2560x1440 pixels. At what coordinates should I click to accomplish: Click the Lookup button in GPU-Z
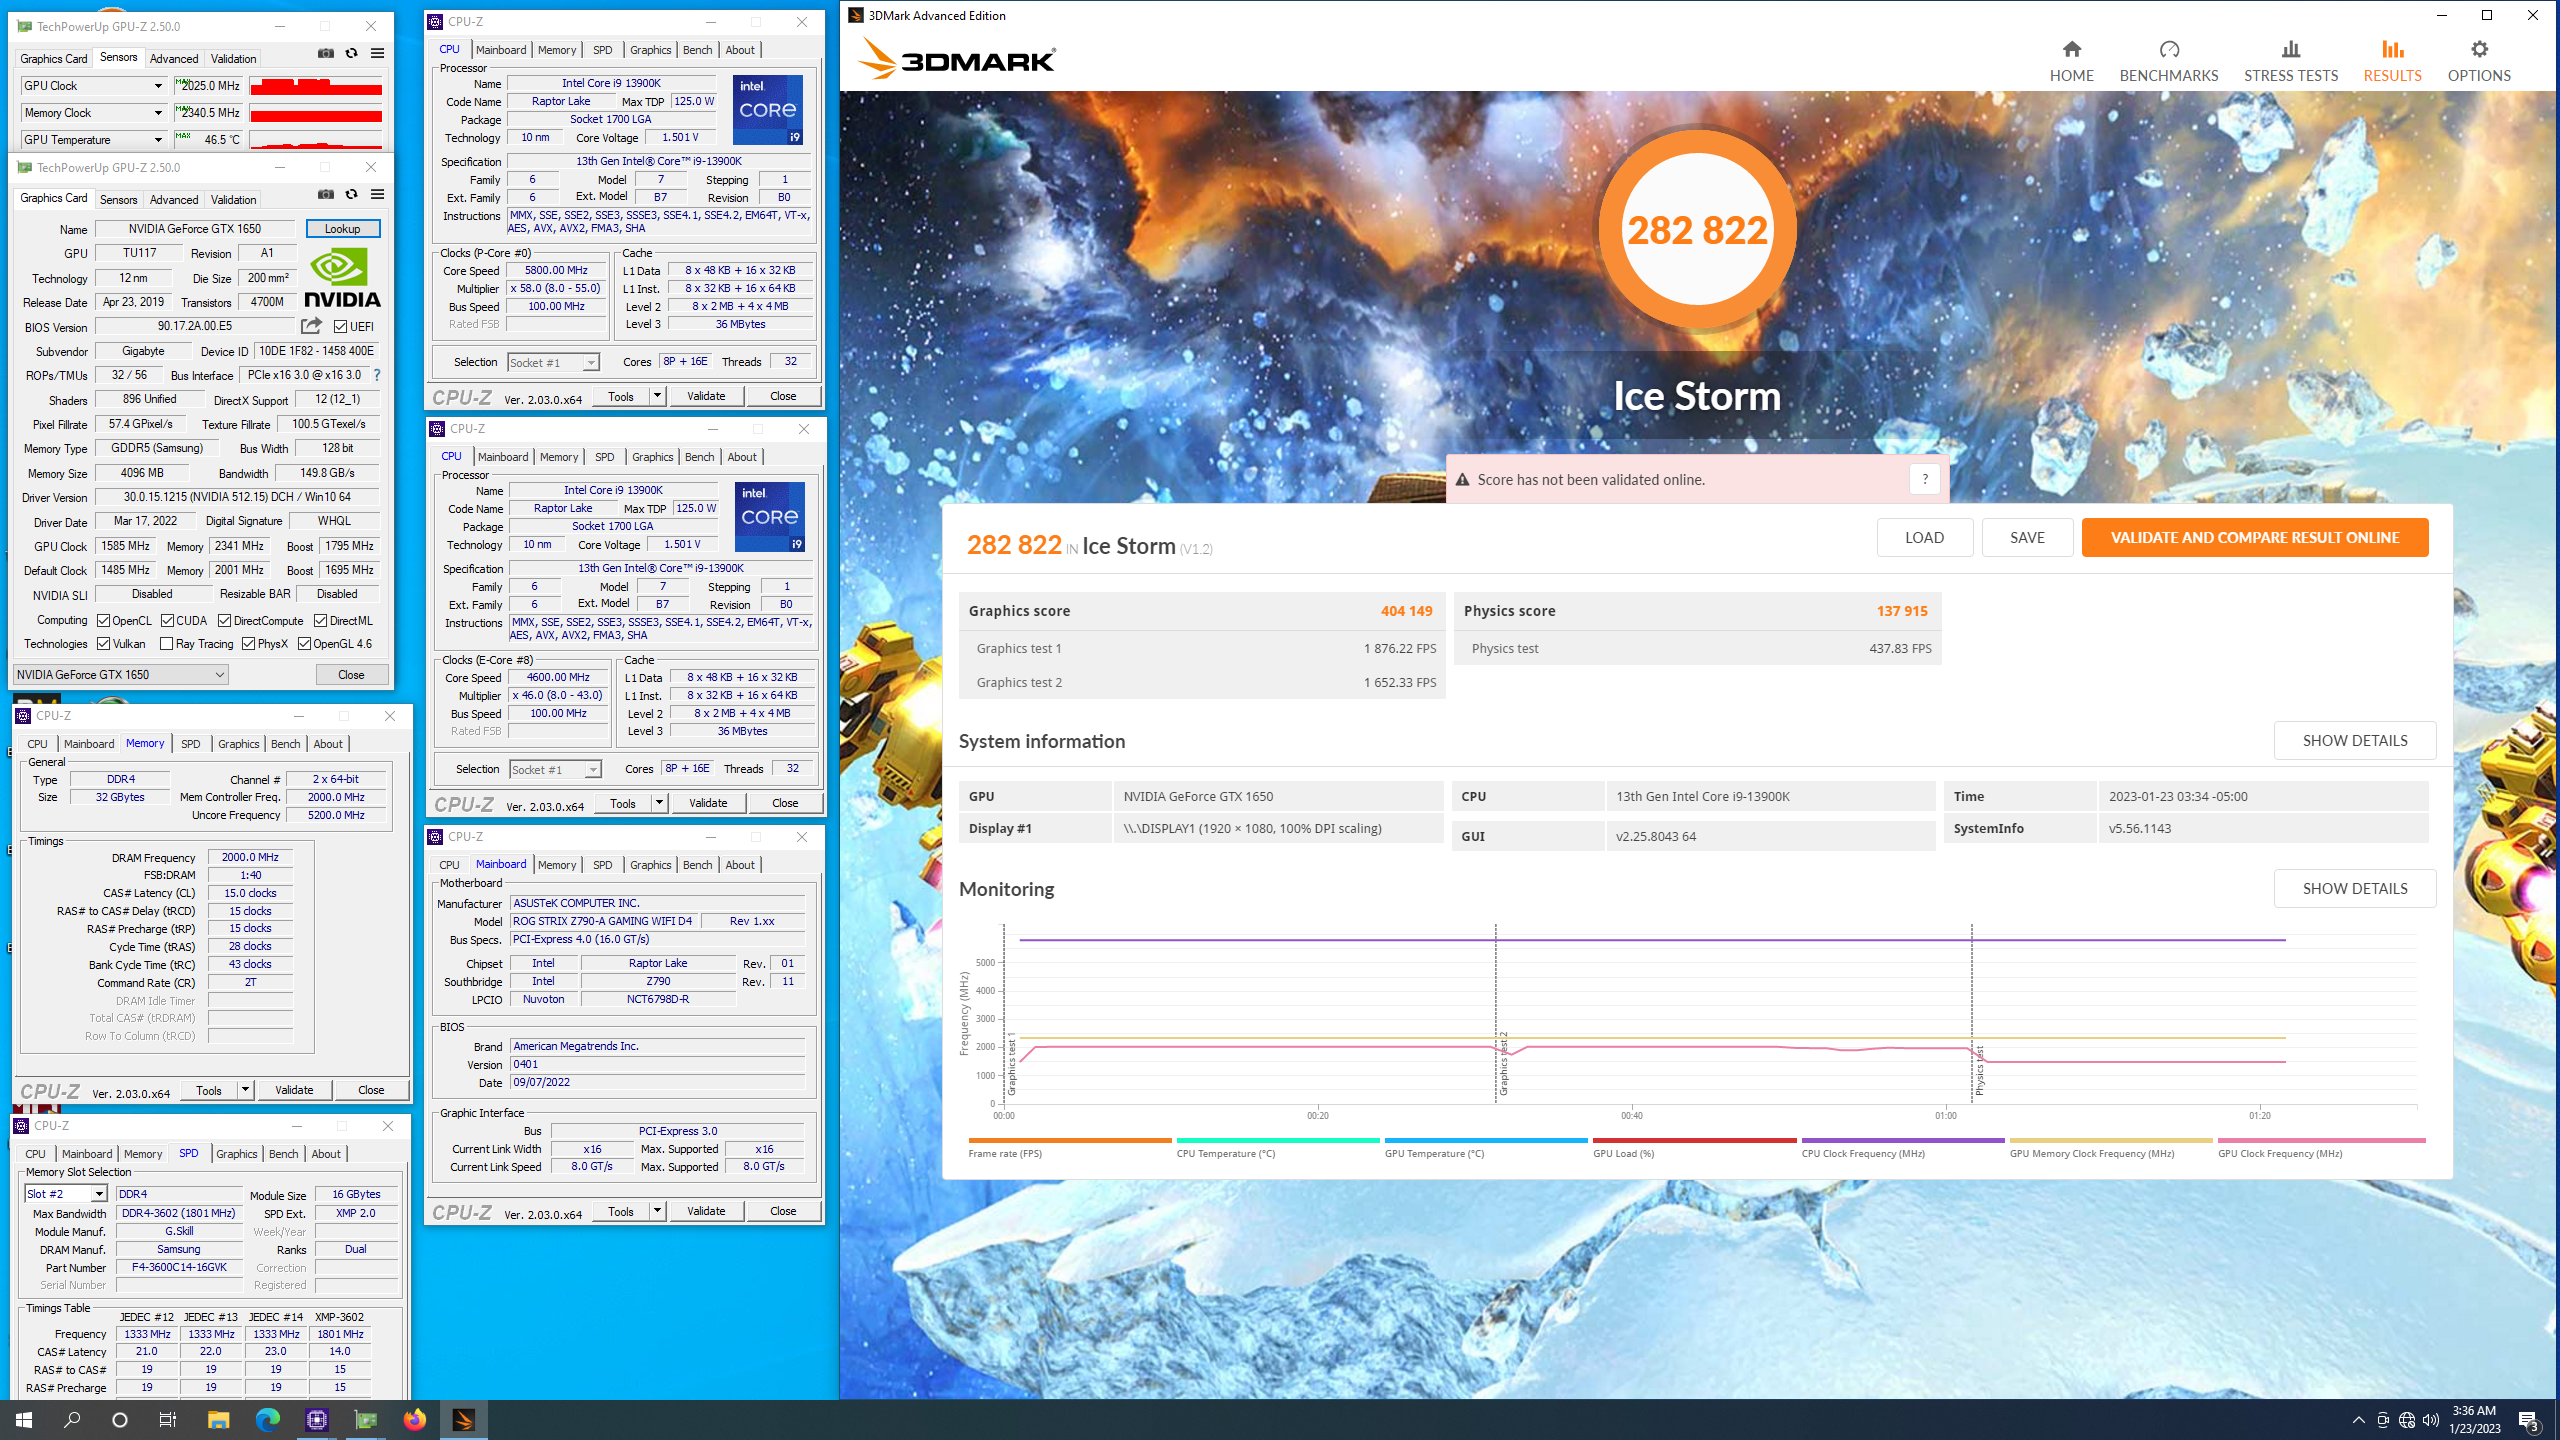[342, 229]
